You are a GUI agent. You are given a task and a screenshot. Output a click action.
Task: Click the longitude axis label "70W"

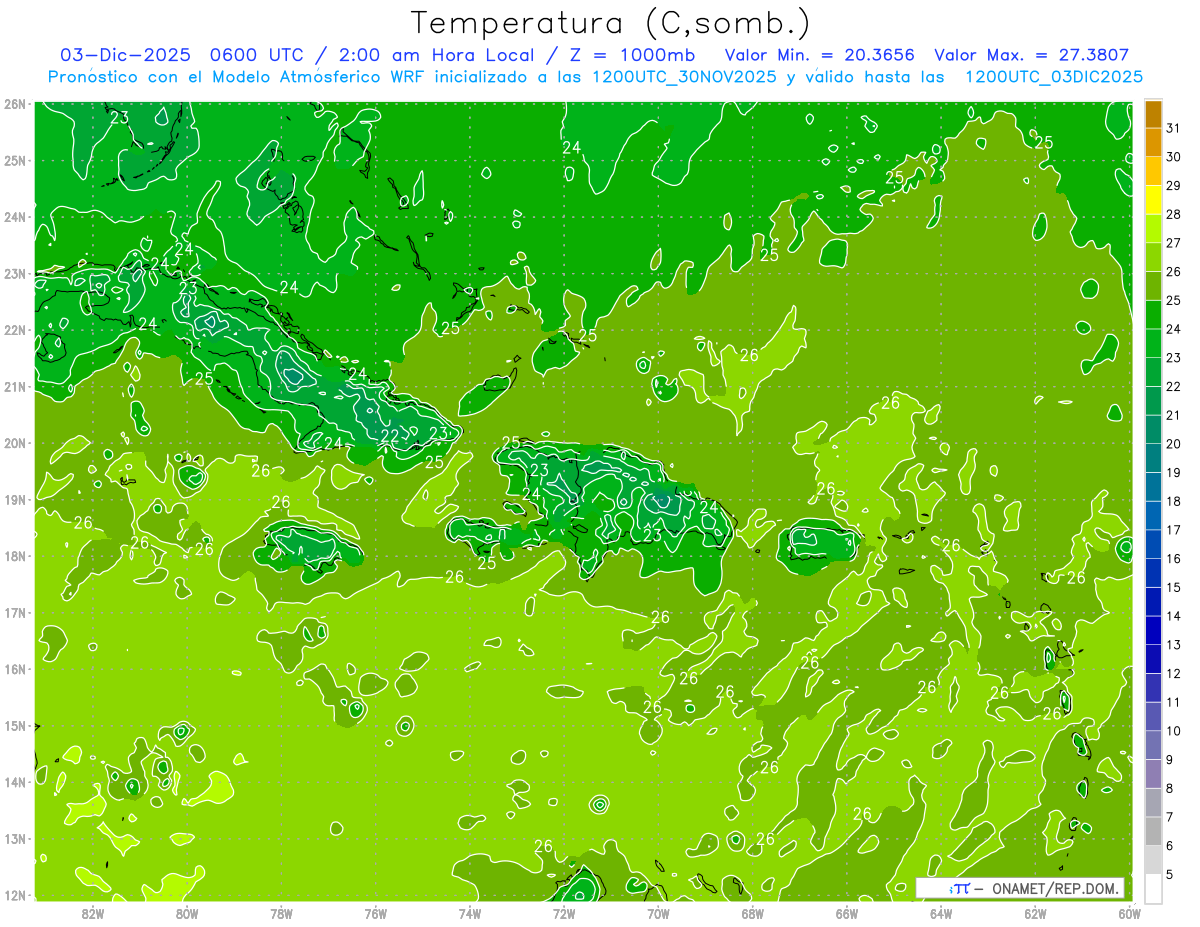[658, 913]
